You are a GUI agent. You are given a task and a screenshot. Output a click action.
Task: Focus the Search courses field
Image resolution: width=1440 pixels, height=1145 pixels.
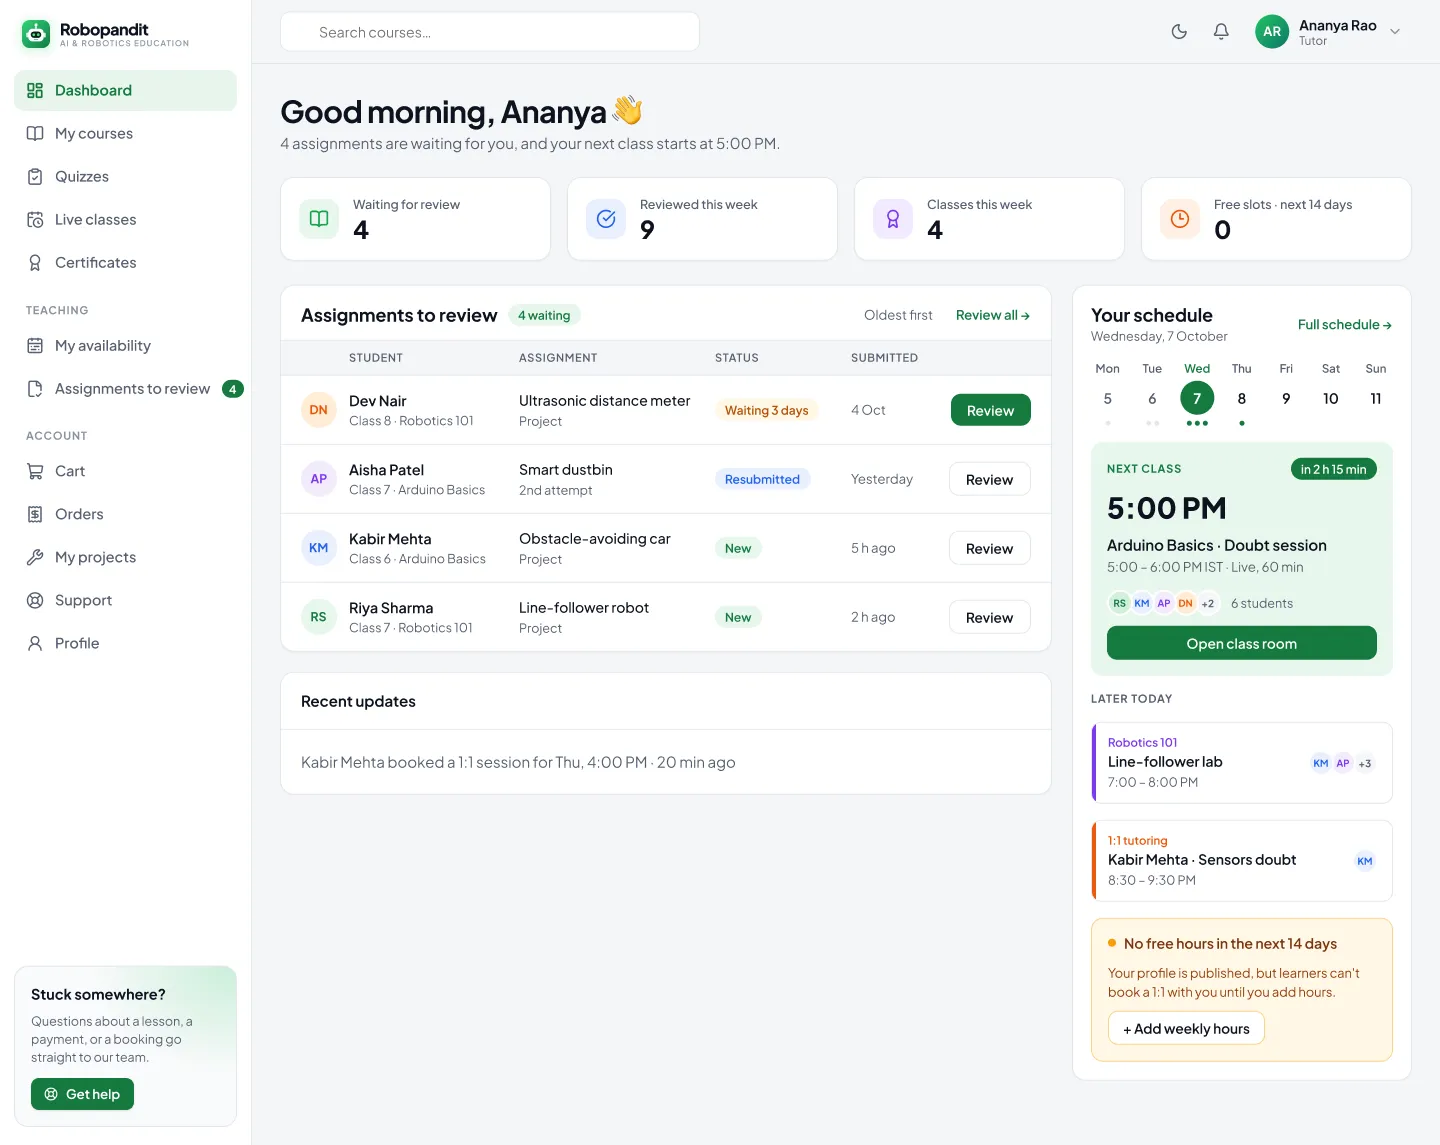tap(490, 32)
